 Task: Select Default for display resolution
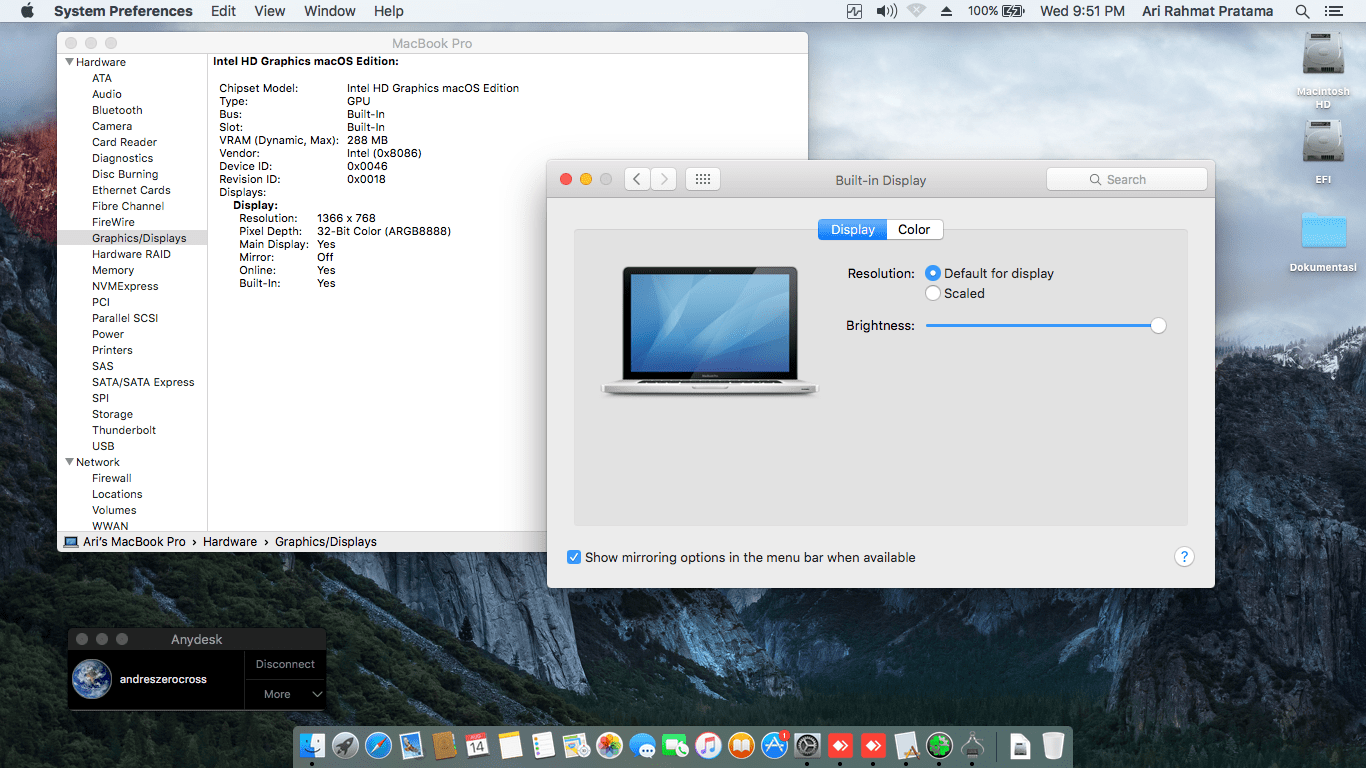click(933, 273)
